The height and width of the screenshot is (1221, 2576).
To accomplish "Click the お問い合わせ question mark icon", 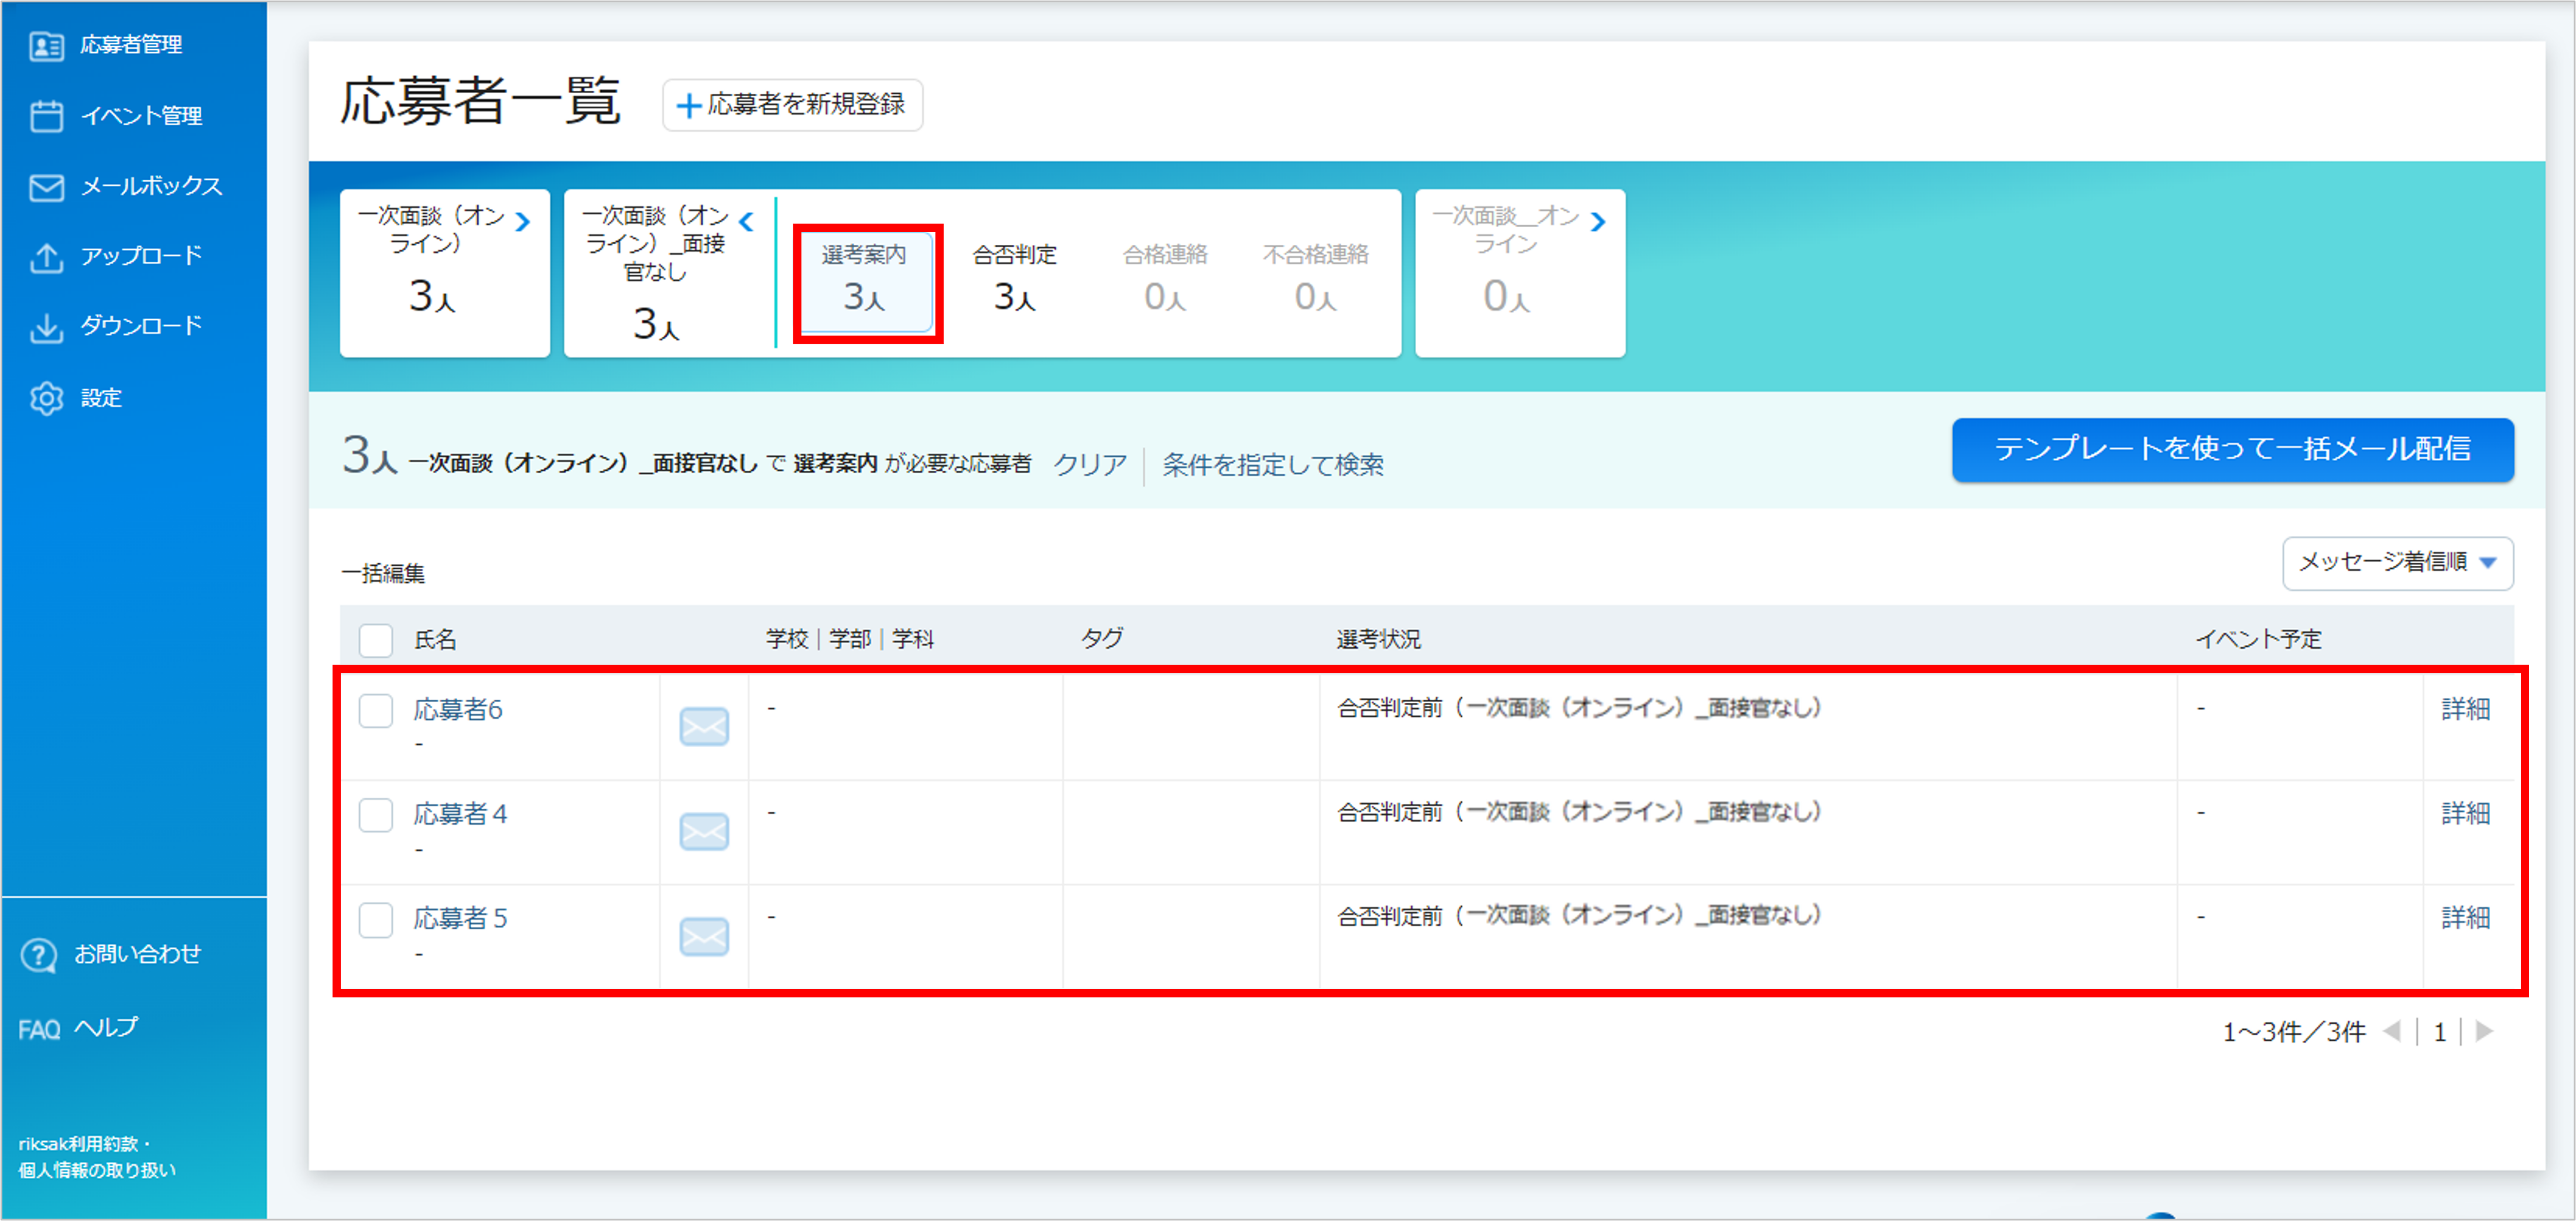I will point(39,955).
